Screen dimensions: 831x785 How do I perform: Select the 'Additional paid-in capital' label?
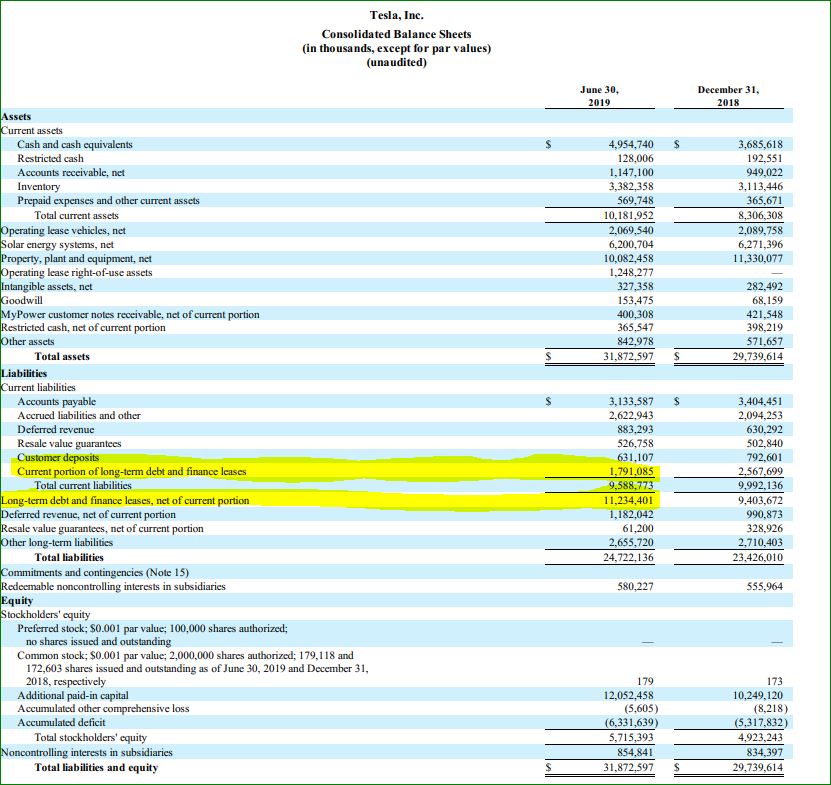click(x=73, y=695)
